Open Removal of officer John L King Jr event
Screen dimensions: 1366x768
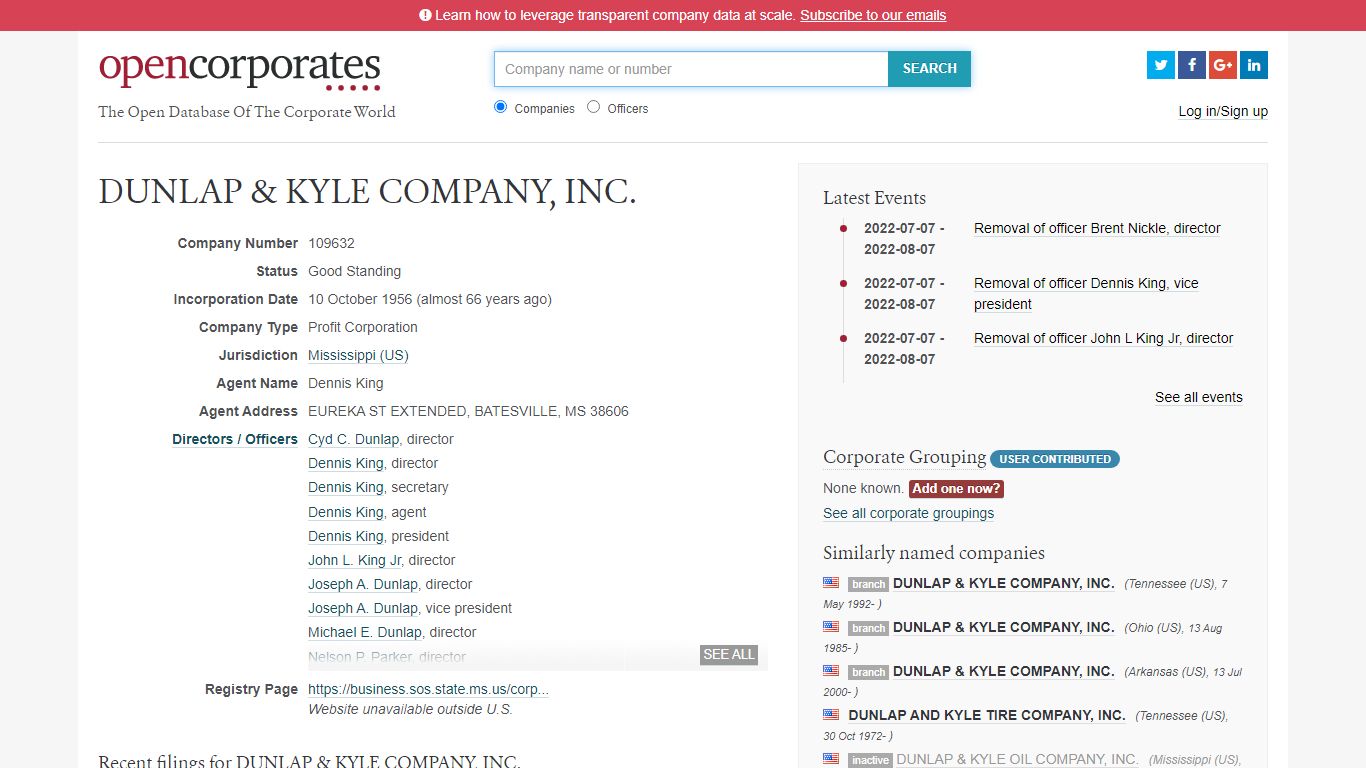(1103, 338)
